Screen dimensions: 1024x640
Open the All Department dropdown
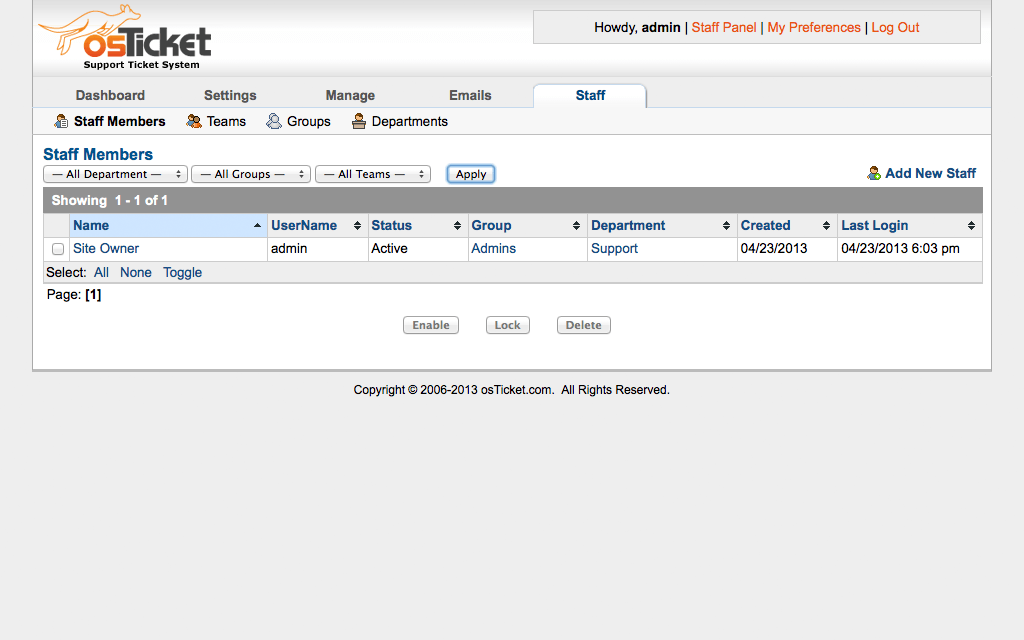tap(115, 174)
